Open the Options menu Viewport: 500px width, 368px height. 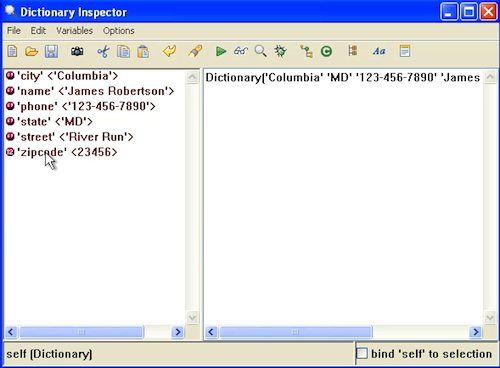coord(119,31)
